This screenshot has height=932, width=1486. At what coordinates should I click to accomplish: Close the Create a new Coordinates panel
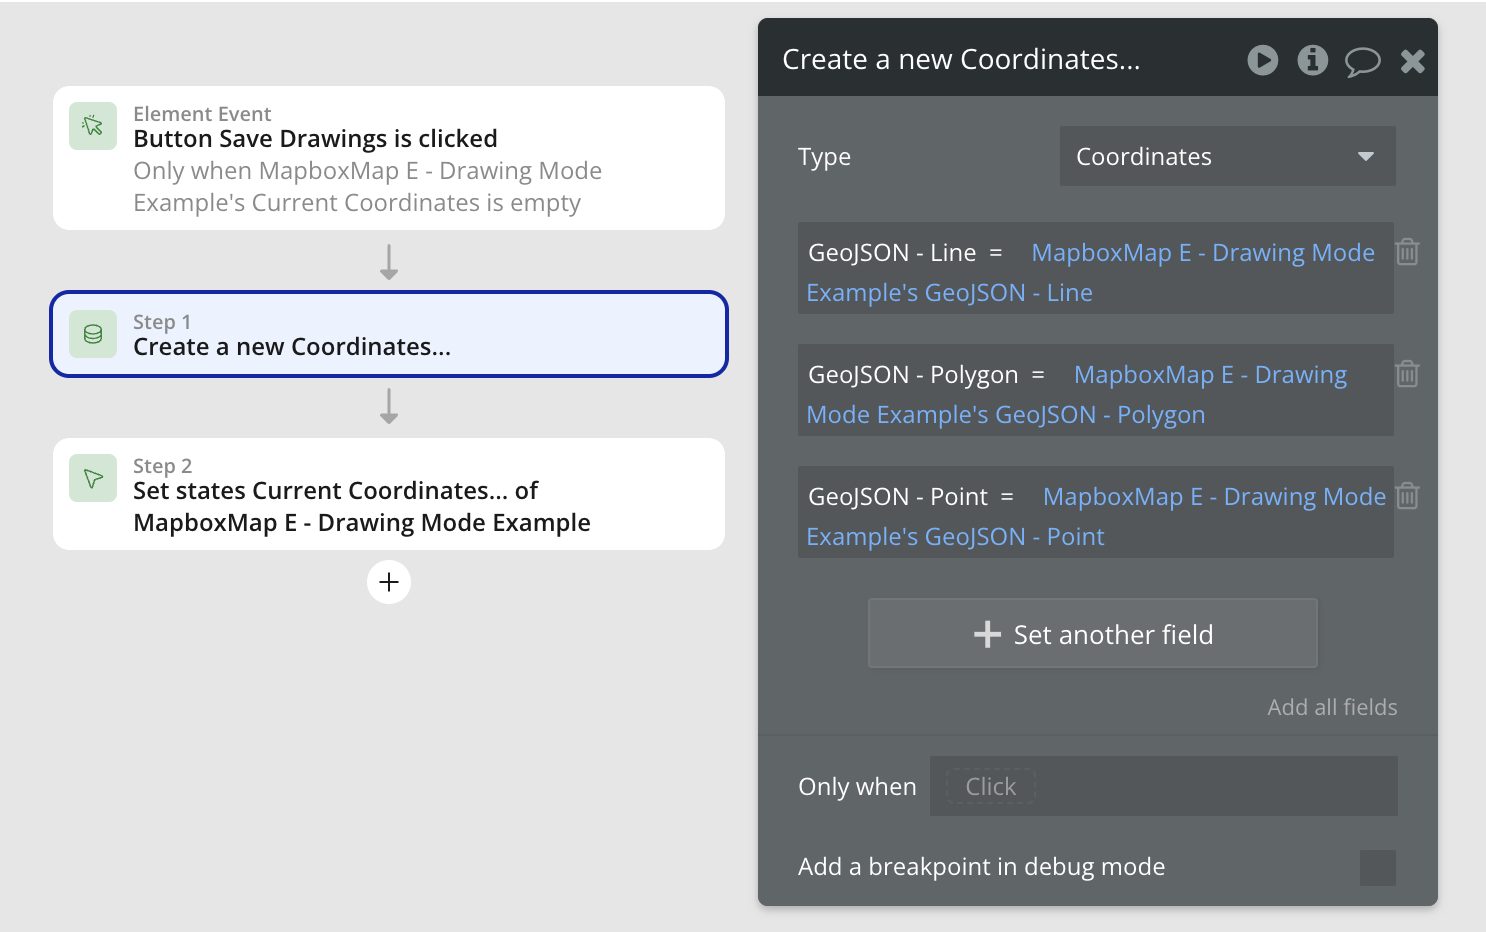point(1412,62)
